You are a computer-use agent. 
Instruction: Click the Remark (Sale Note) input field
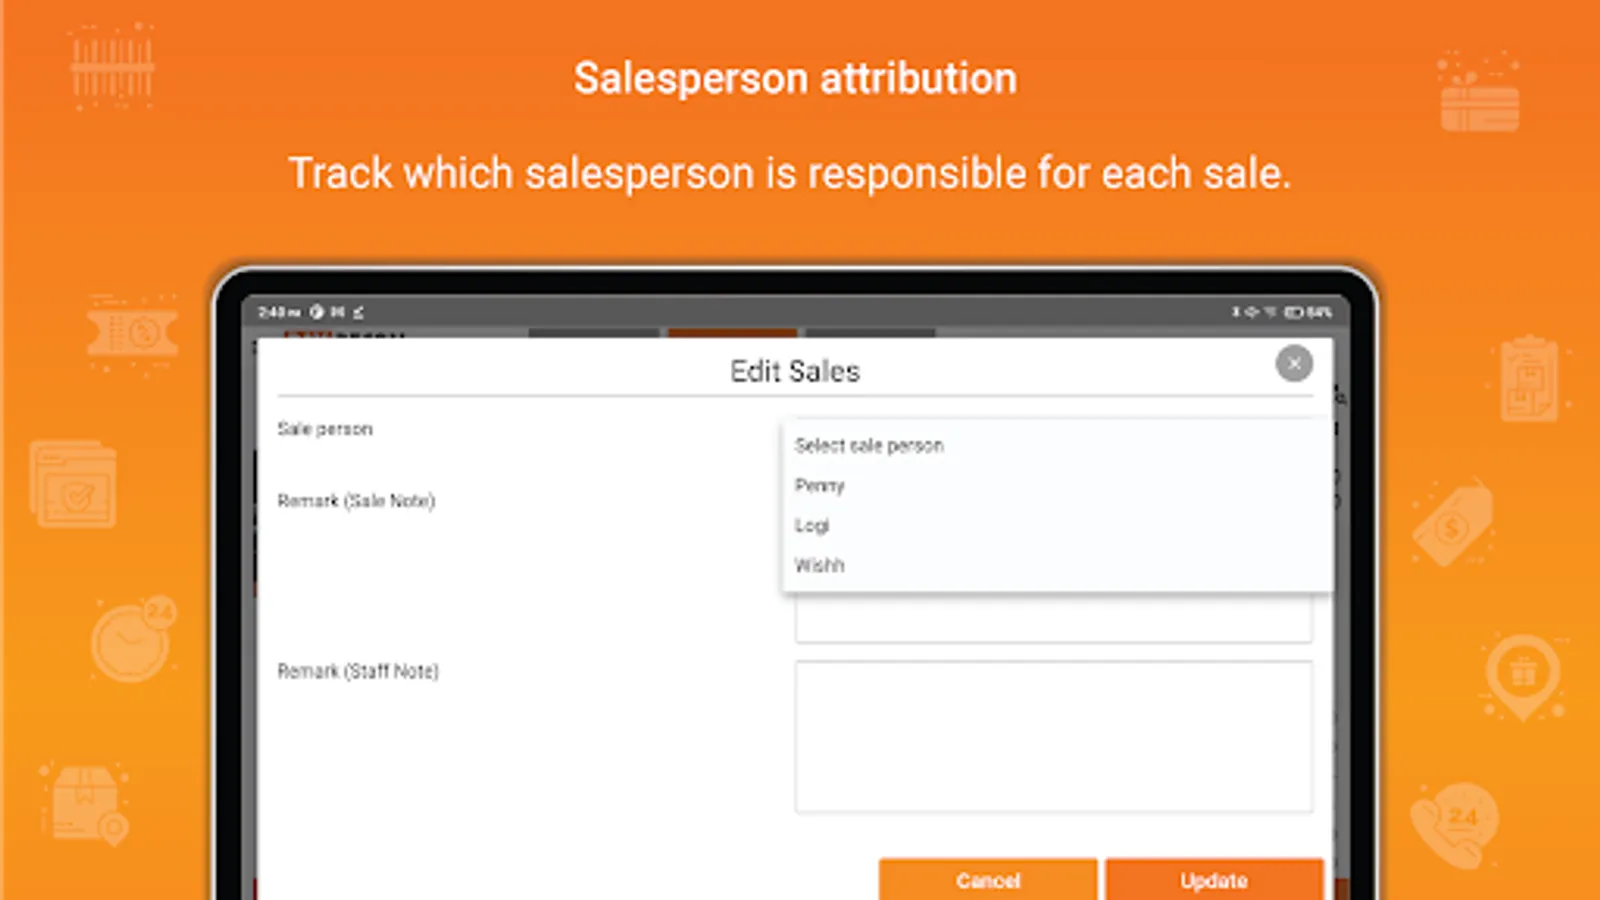coord(1053,620)
